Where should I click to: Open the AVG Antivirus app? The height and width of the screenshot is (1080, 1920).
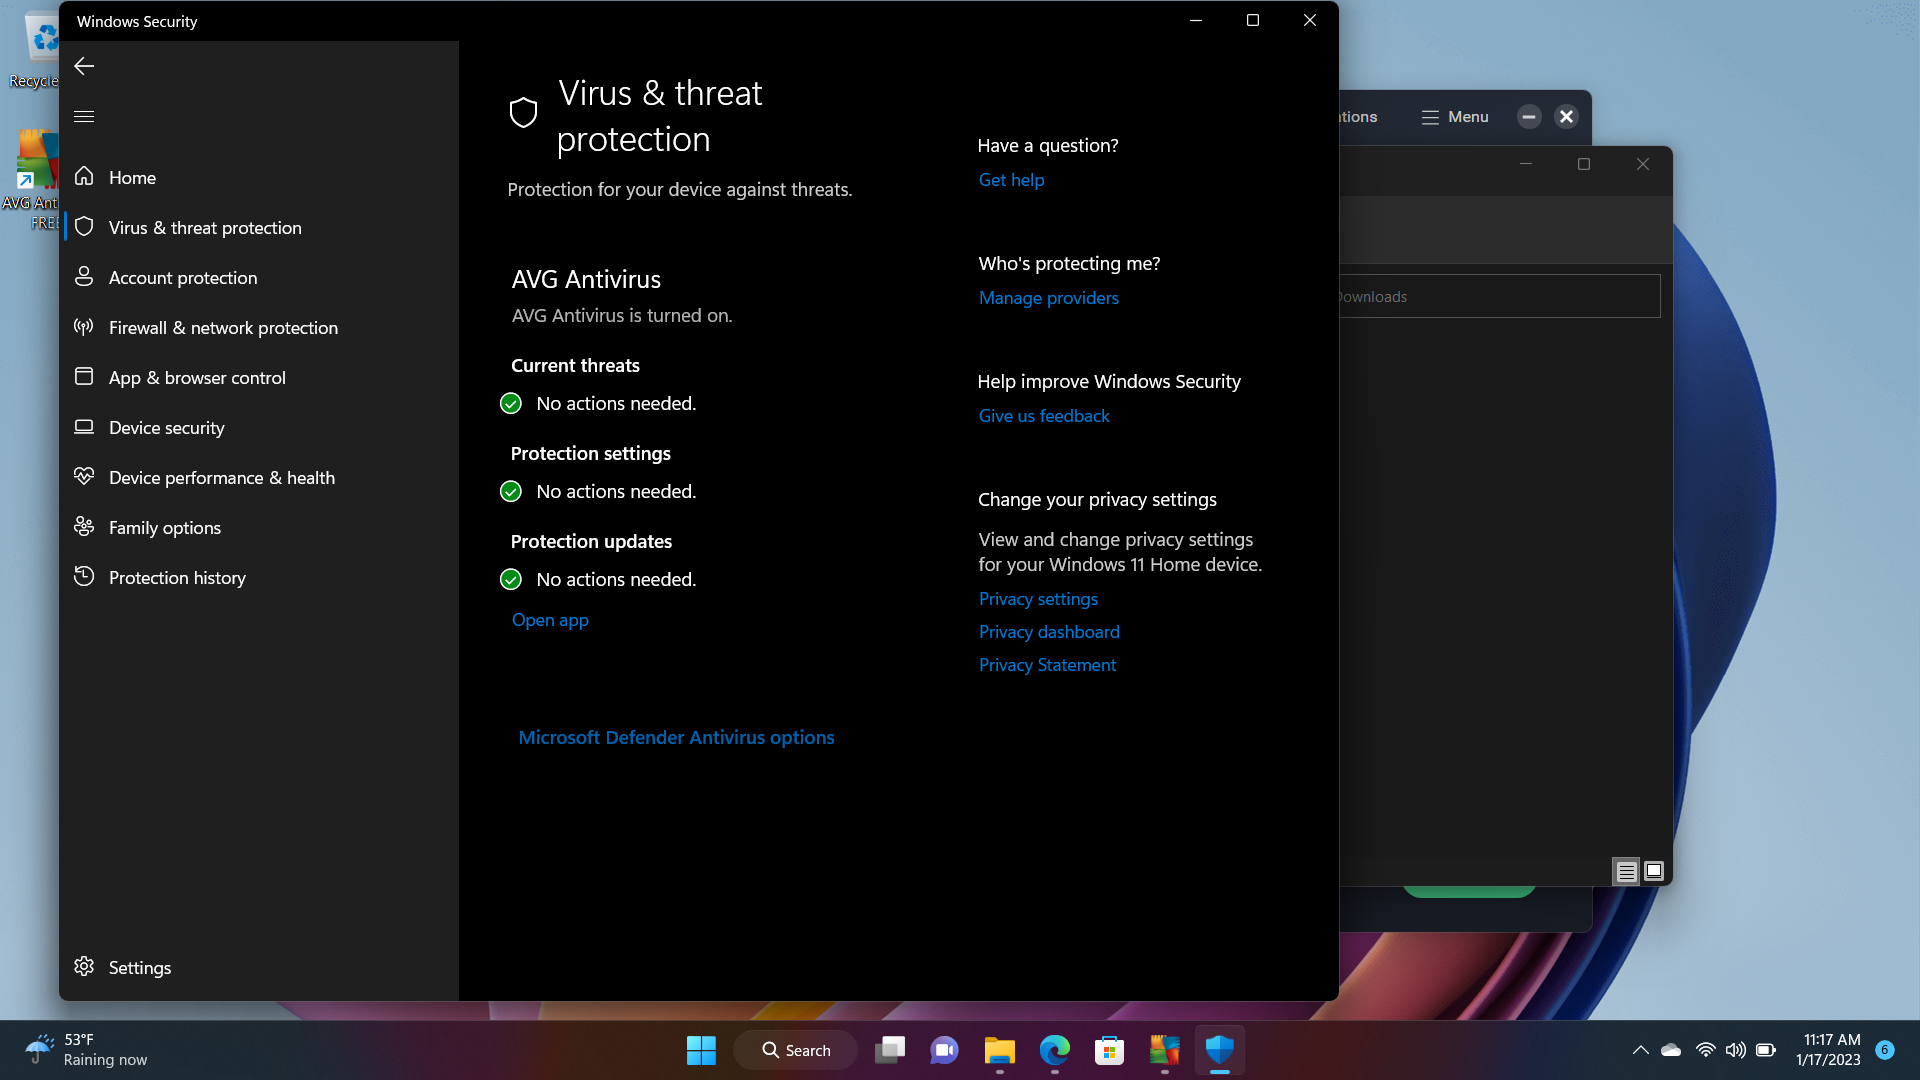(549, 620)
